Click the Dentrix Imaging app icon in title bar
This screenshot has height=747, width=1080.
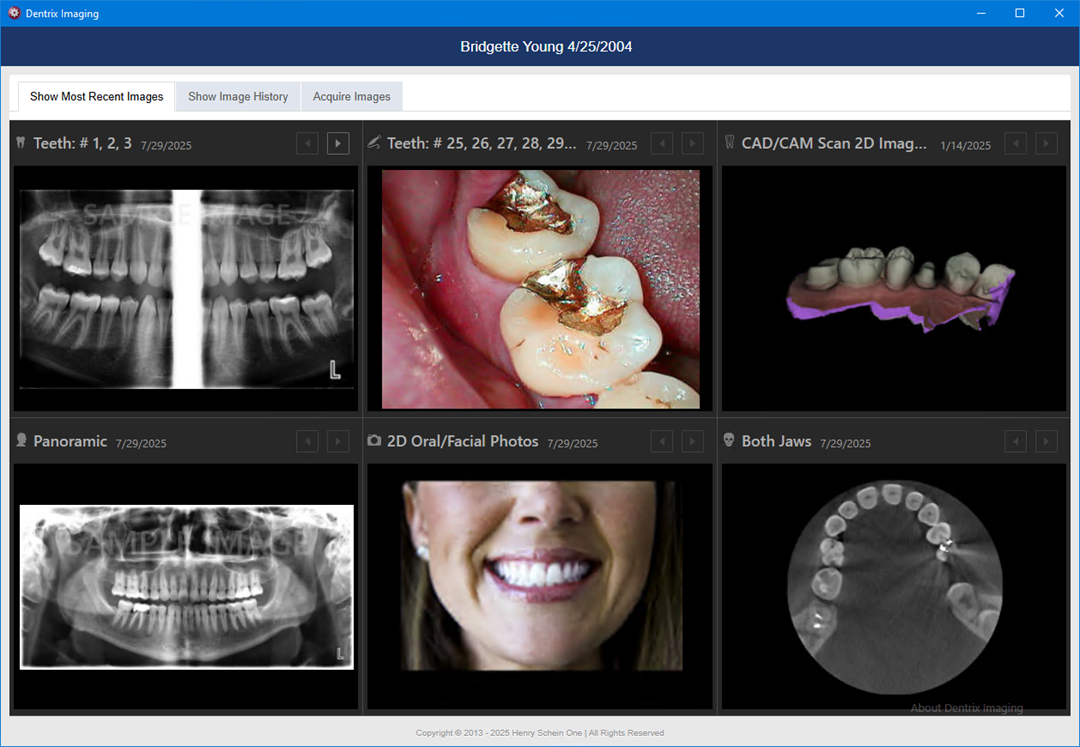click(14, 13)
